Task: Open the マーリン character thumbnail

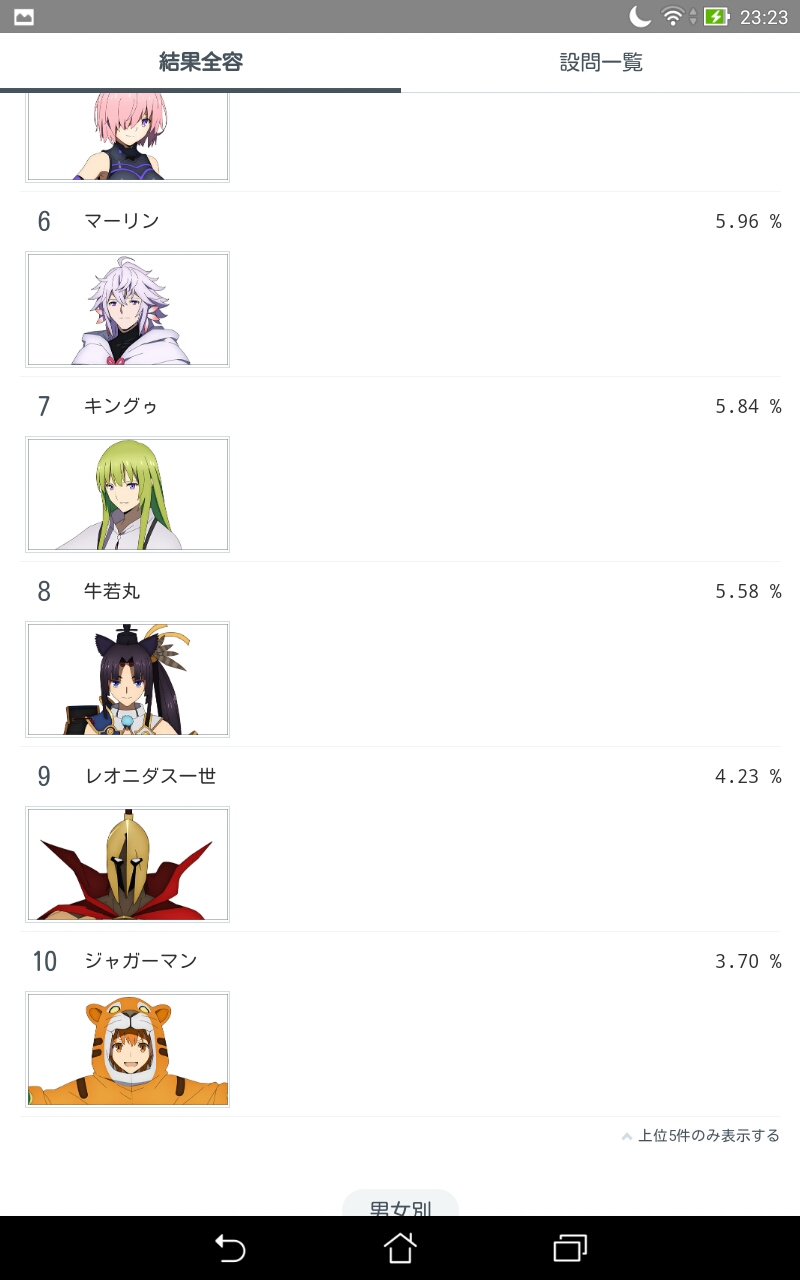Action: [x=127, y=309]
